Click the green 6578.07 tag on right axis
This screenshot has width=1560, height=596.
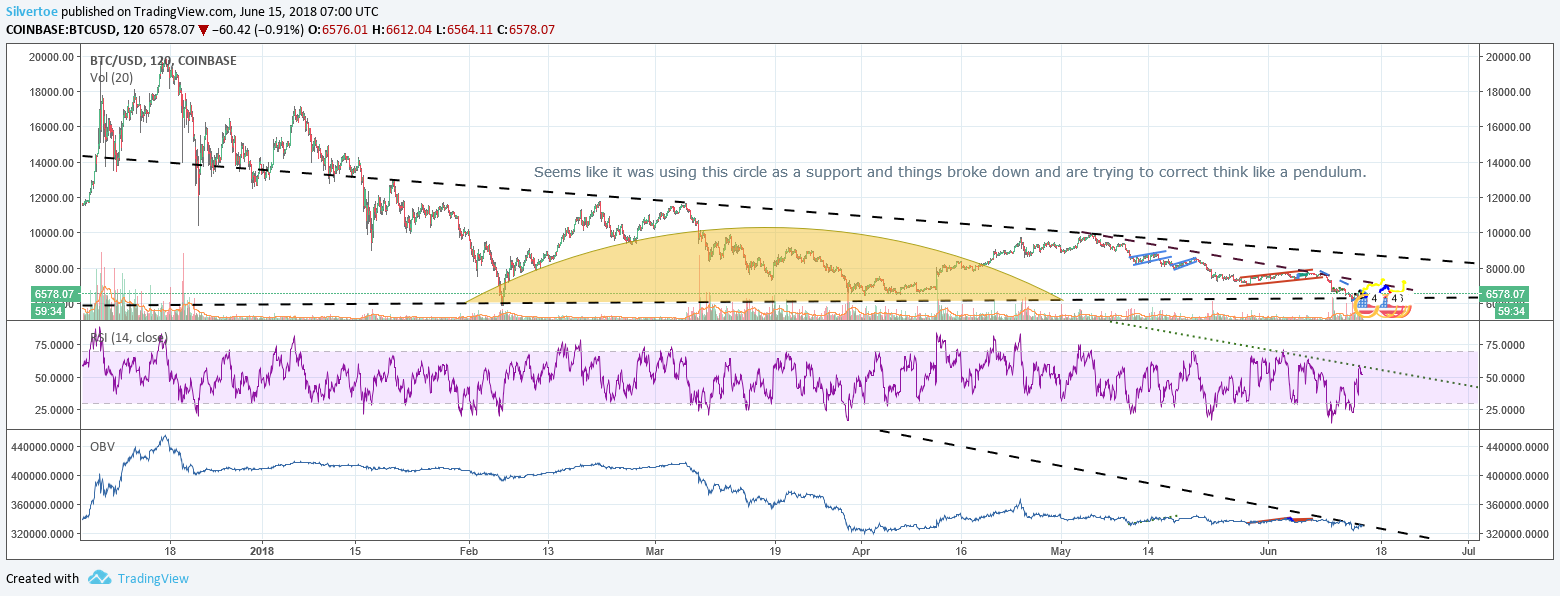[x=1502, y=294]
